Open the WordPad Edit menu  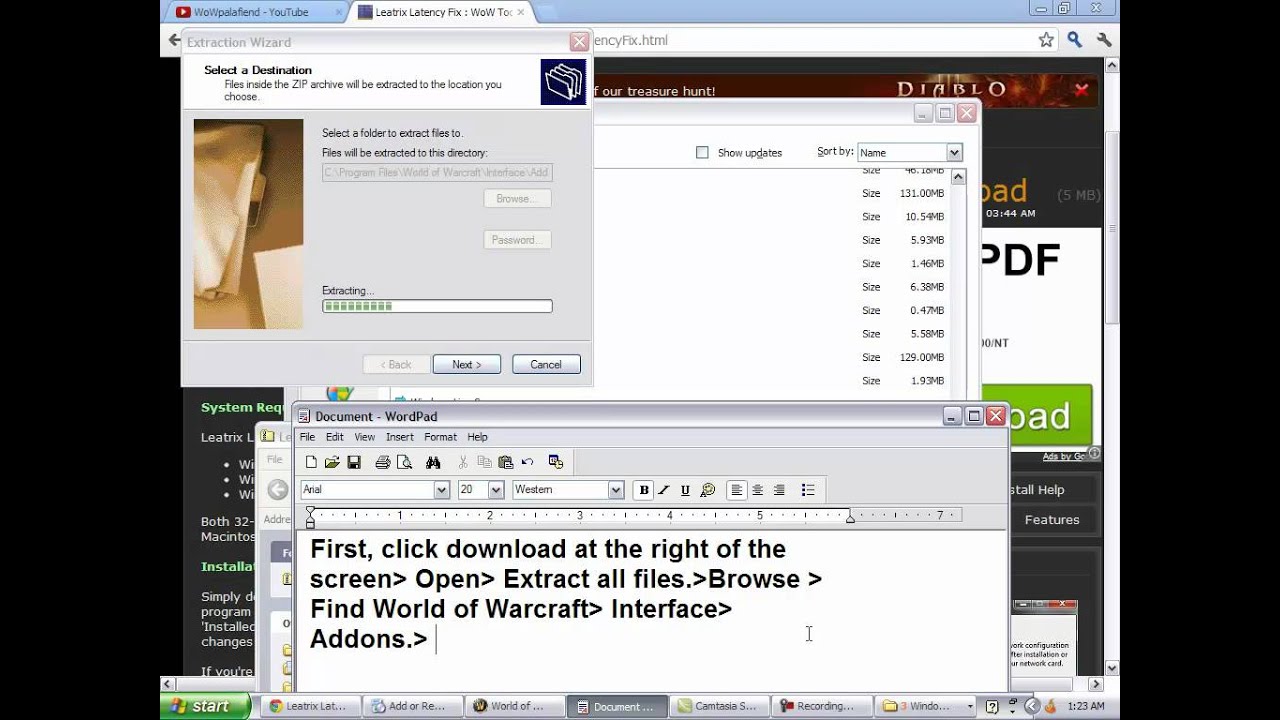coord(334,437)
